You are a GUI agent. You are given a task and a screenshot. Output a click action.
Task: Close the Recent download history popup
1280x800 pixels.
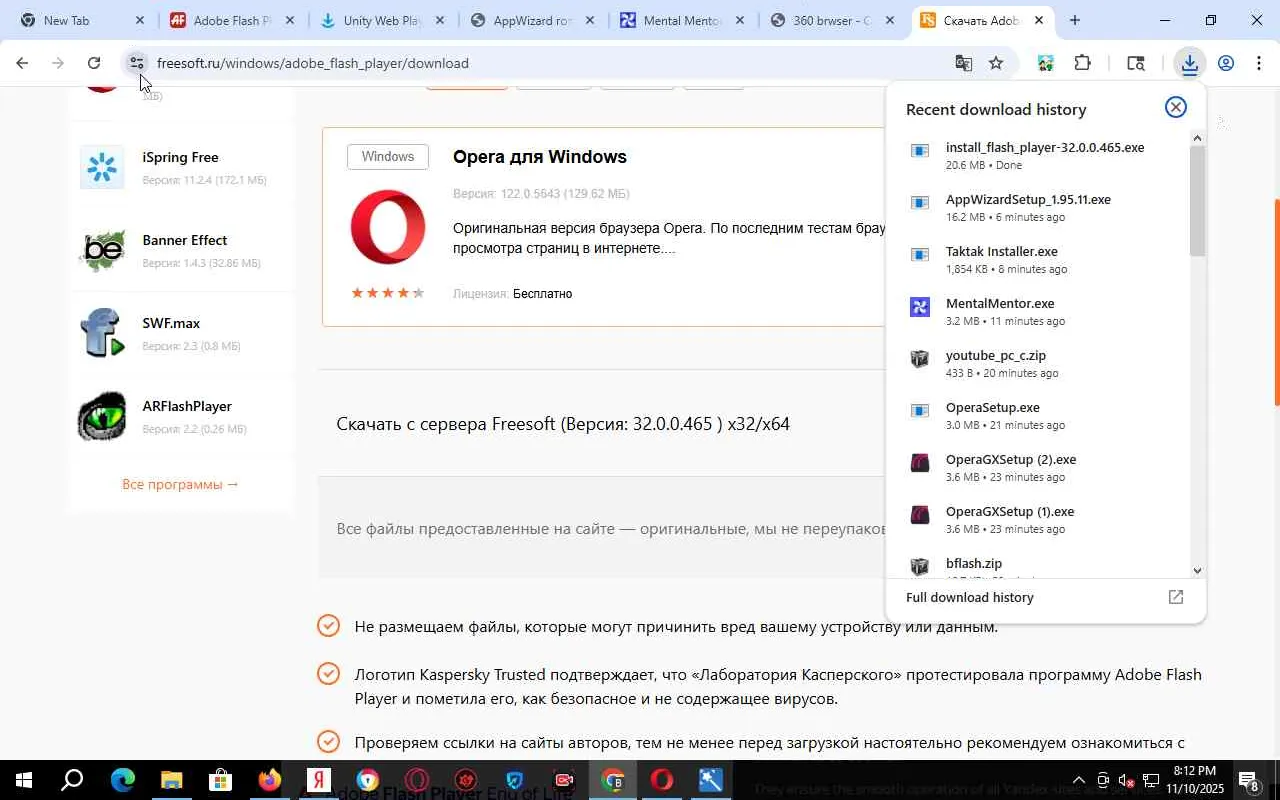coord(1176,107)
